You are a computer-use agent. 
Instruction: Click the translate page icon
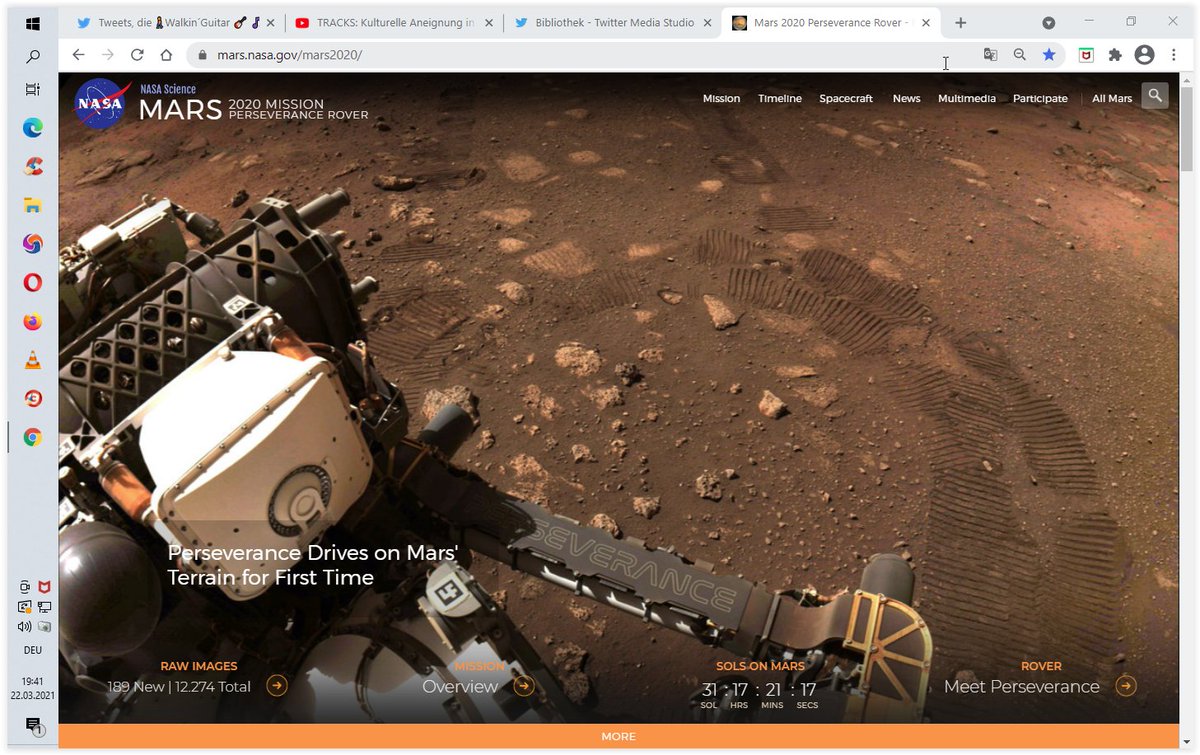point(990,55)
